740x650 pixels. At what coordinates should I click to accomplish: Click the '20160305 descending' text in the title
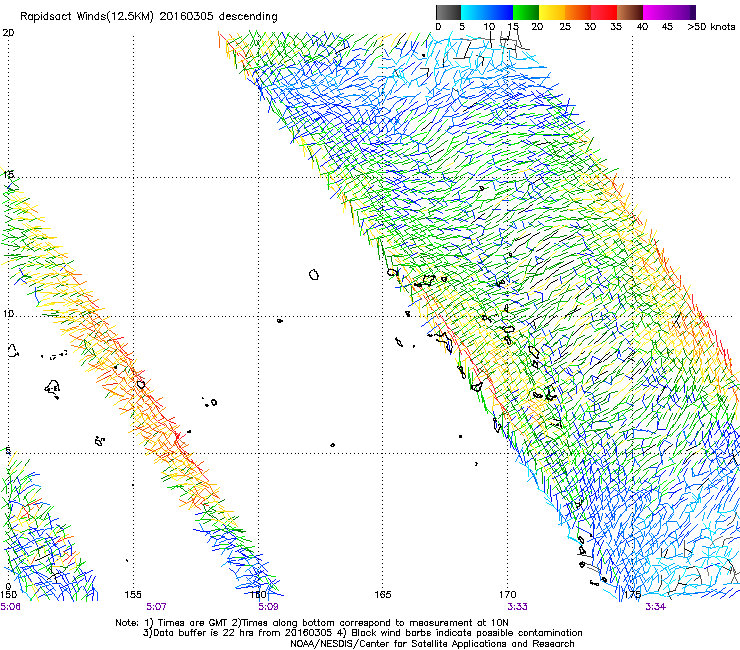tap(218, 17)
